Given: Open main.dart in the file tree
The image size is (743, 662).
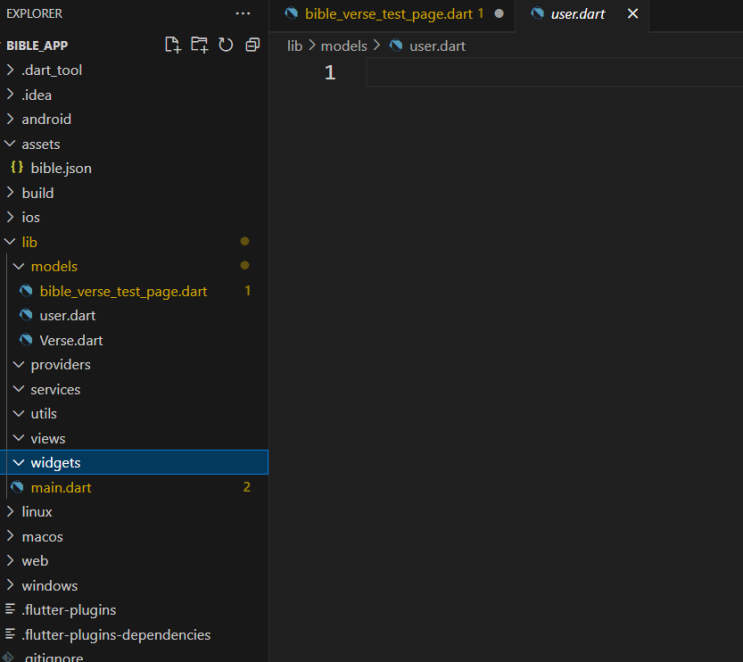Looking at the screenshot, I should [135, 487].
